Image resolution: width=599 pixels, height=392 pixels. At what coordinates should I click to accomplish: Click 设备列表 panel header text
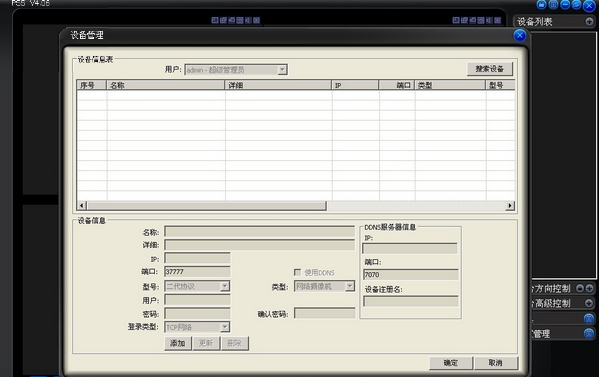tap(535, 22)
